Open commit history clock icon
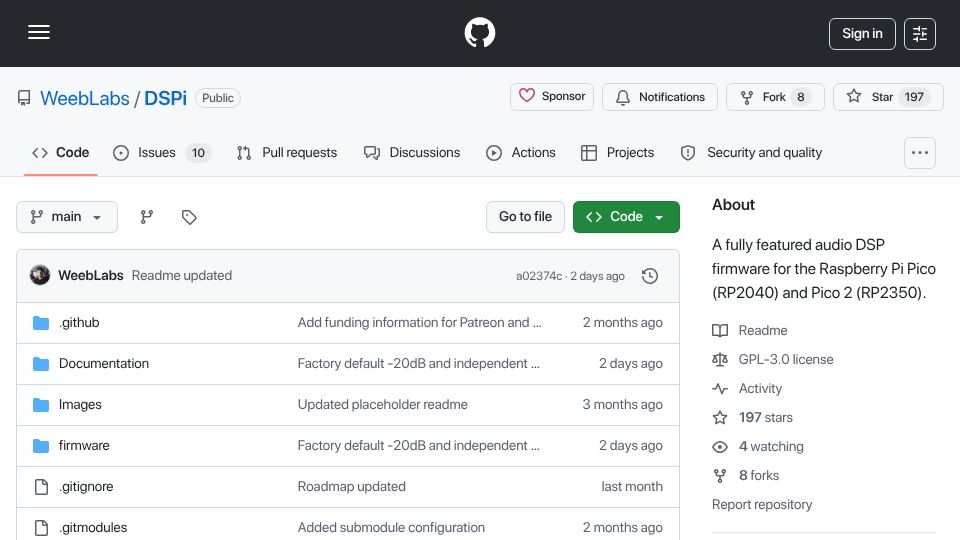960x540 pixels. (650, 276)
